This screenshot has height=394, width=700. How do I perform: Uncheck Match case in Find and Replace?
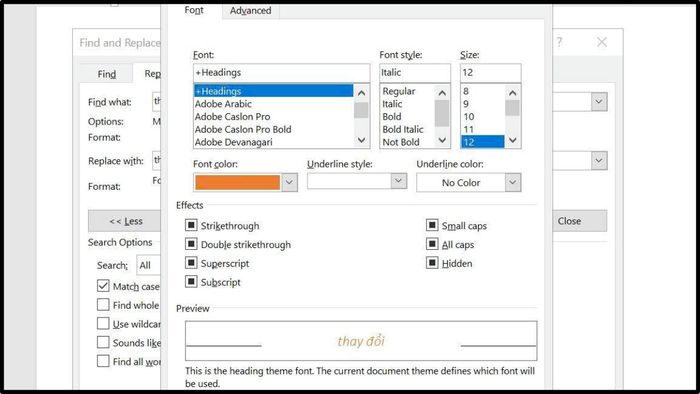click(x=103, y=286)
